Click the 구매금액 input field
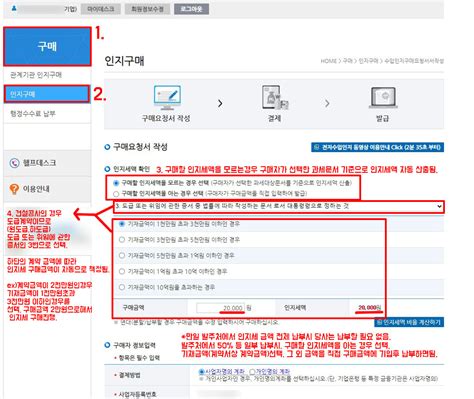474x399 pixels. point(220,308)
